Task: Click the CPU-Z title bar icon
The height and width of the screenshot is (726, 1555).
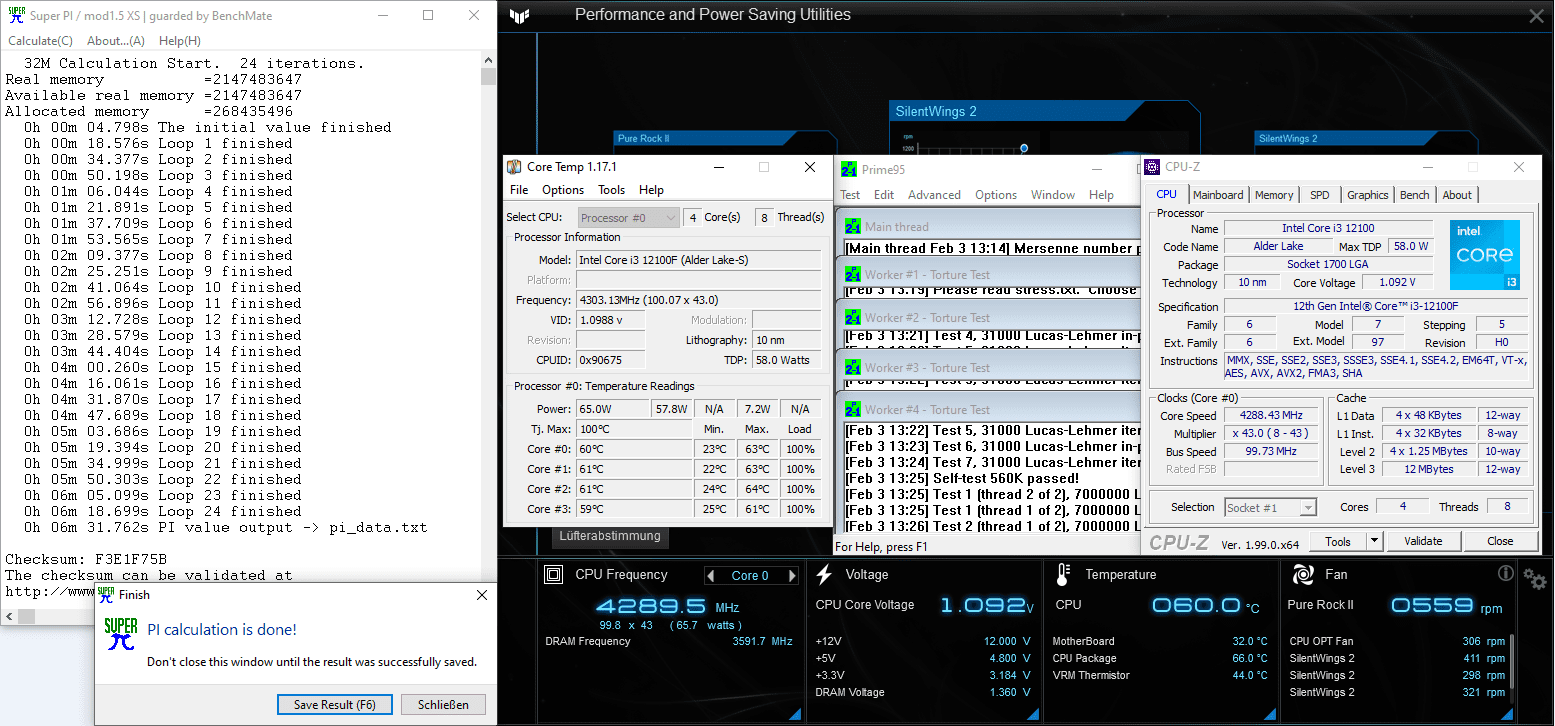Action: tap(1152, 167)
